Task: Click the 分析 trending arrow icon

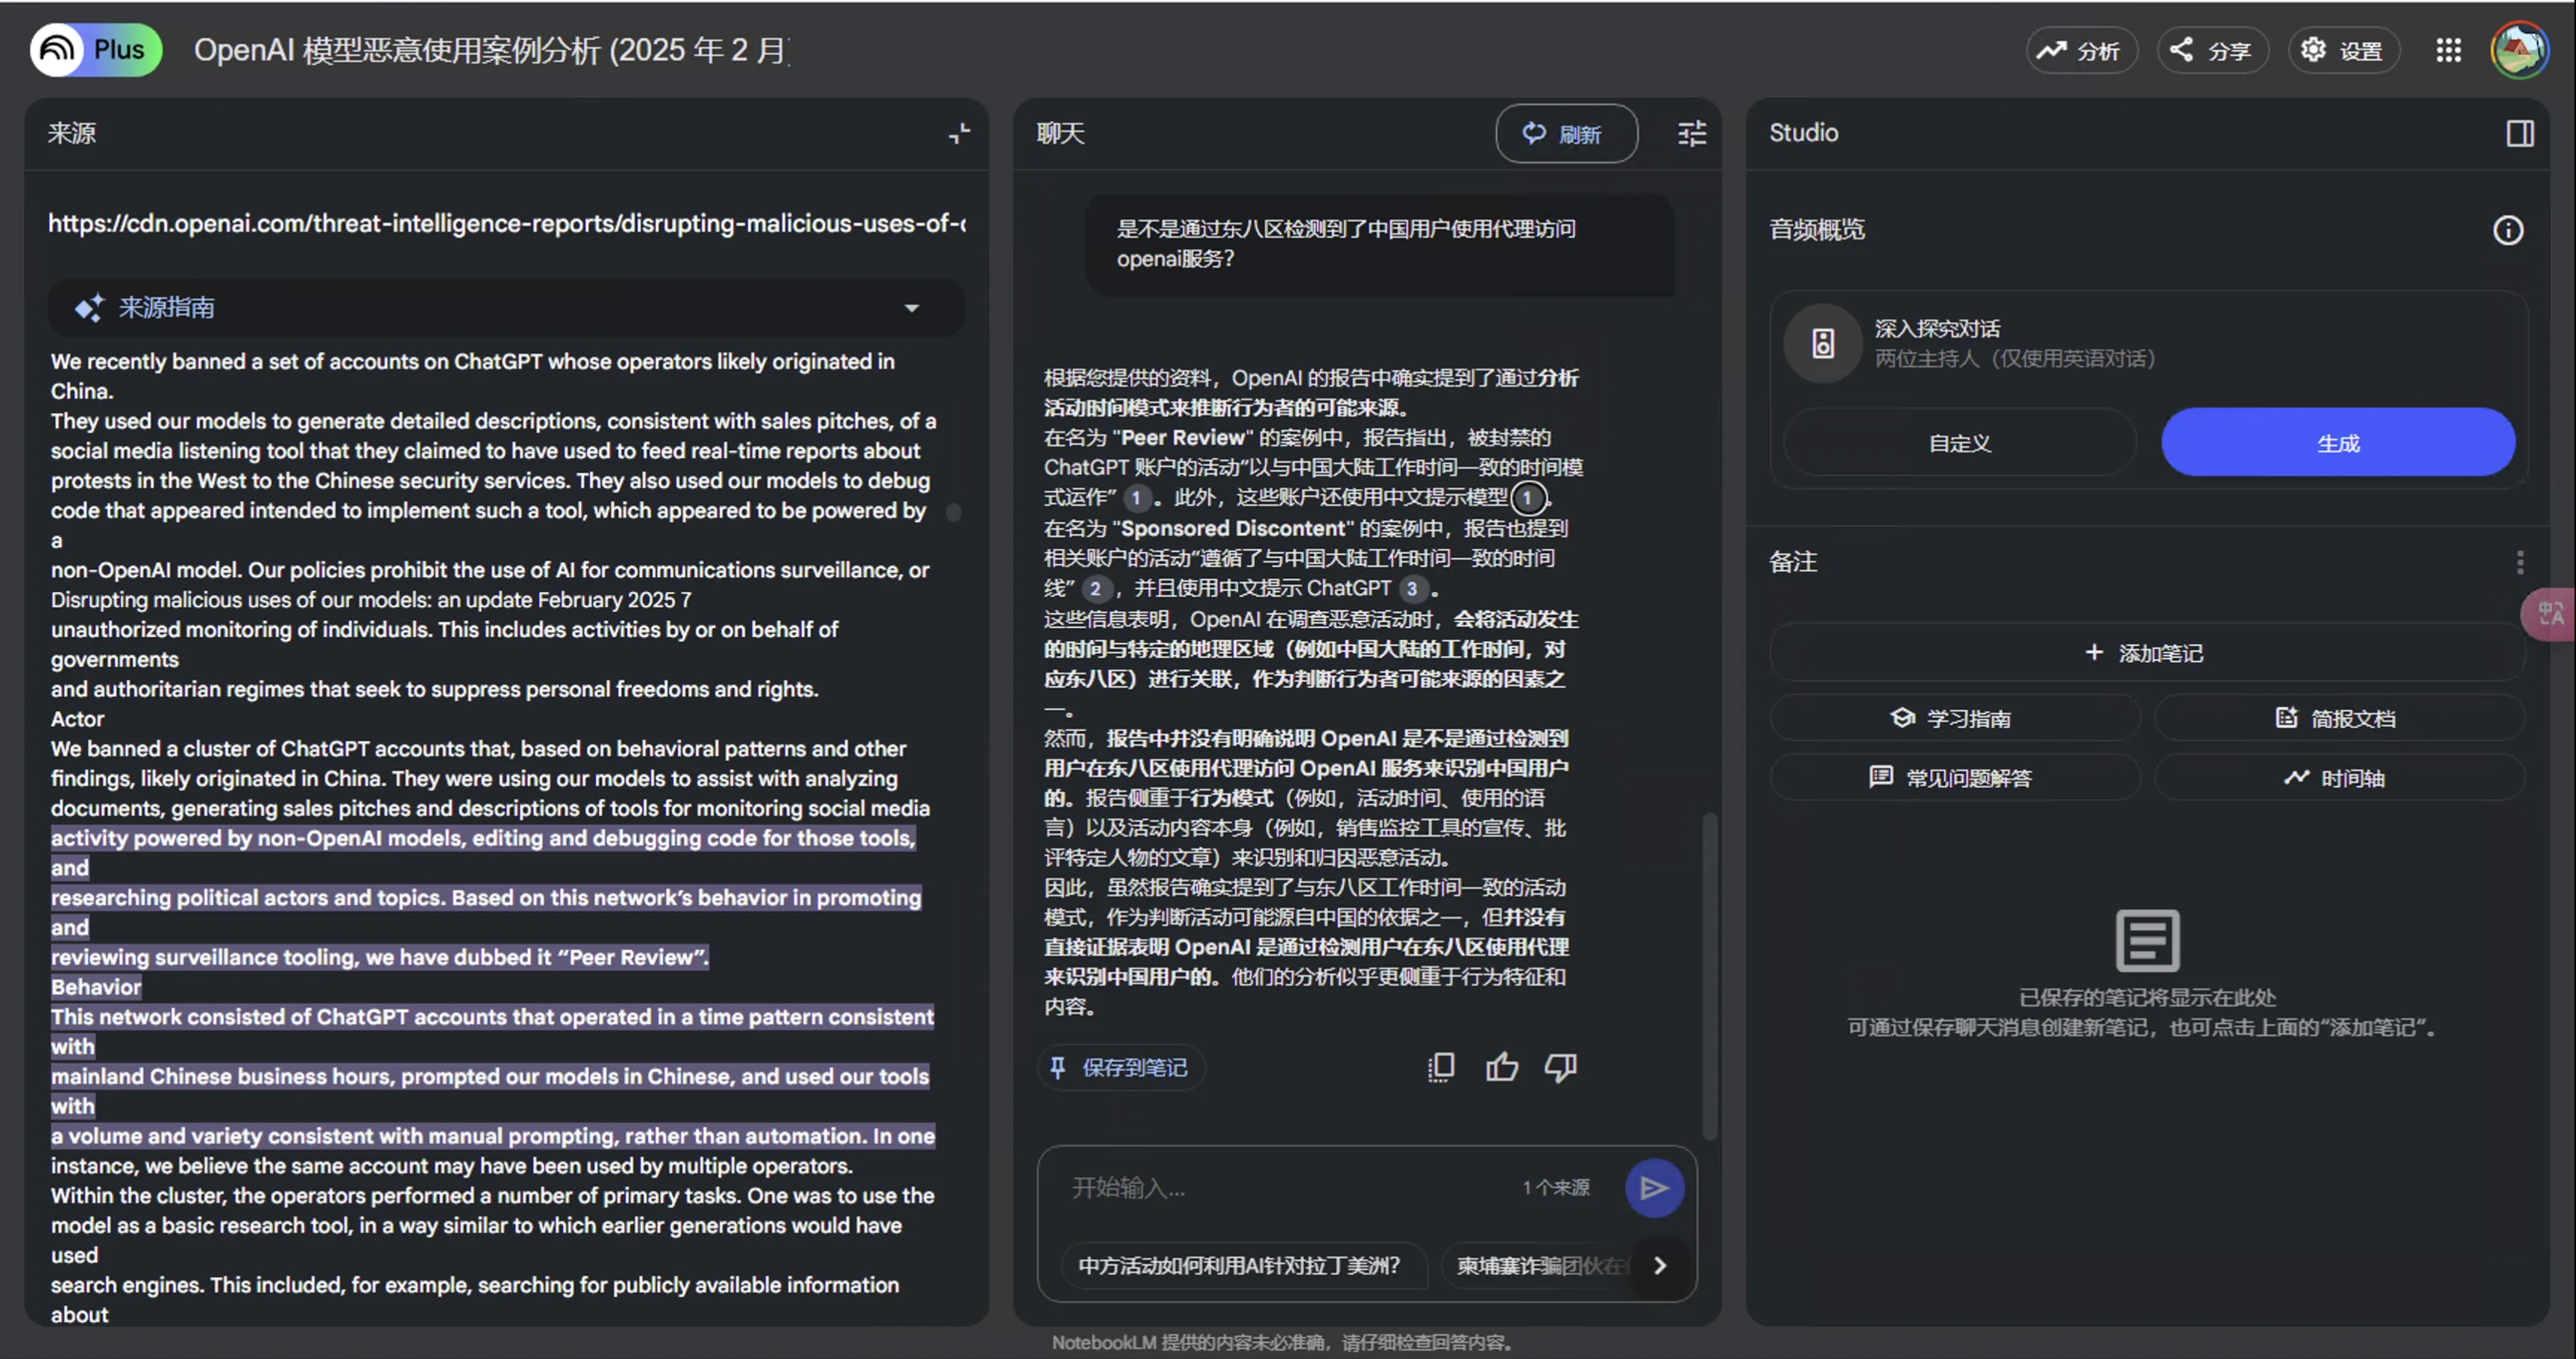Action: click(2051, 49)
